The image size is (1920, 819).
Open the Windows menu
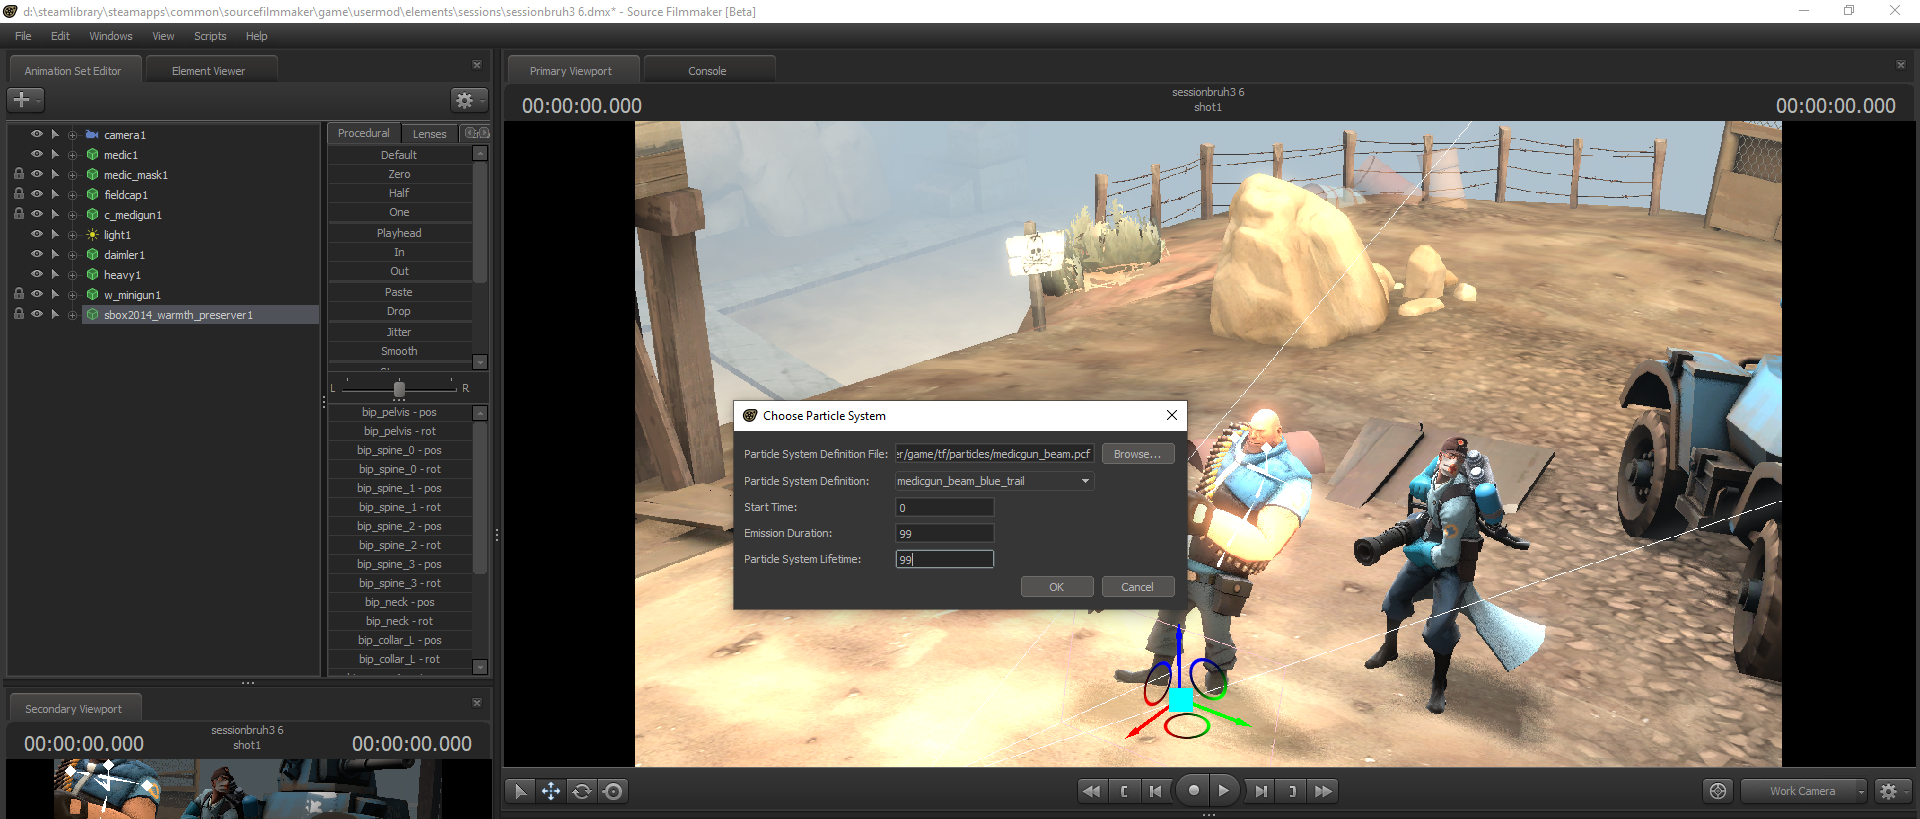(111, 36)
